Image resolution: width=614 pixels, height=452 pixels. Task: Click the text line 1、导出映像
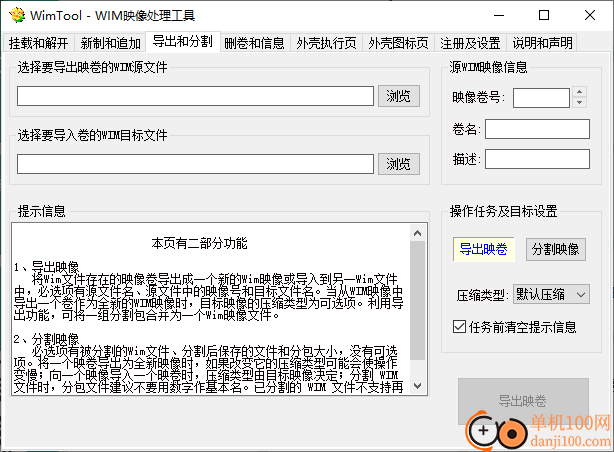[x=47, y=267]
